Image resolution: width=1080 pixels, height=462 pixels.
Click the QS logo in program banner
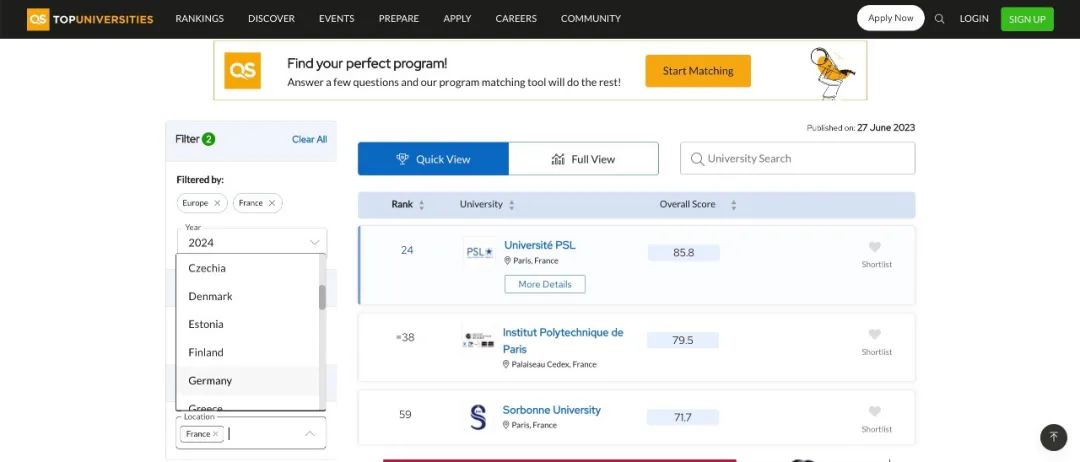[x=242, y=70]
